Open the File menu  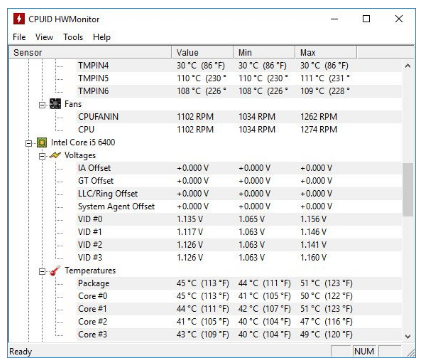[19, 37]
